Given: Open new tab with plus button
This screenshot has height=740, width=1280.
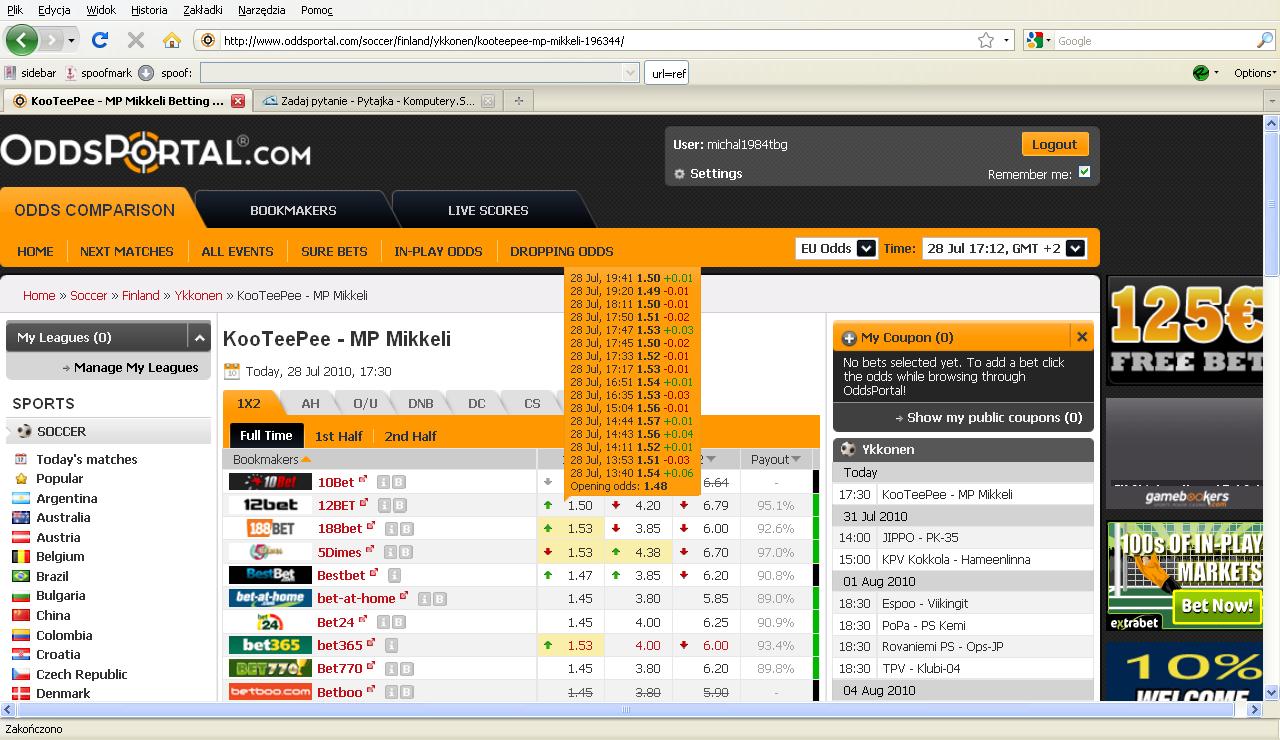Looking at the screenshot, I should pos(518,100).
